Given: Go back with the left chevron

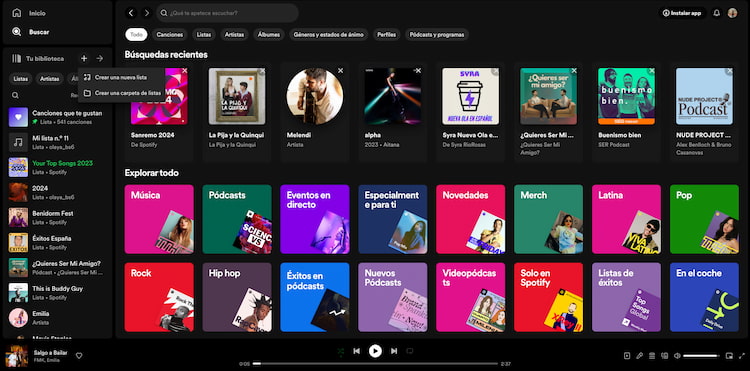Looking at the screenshot, I should 132,13.
